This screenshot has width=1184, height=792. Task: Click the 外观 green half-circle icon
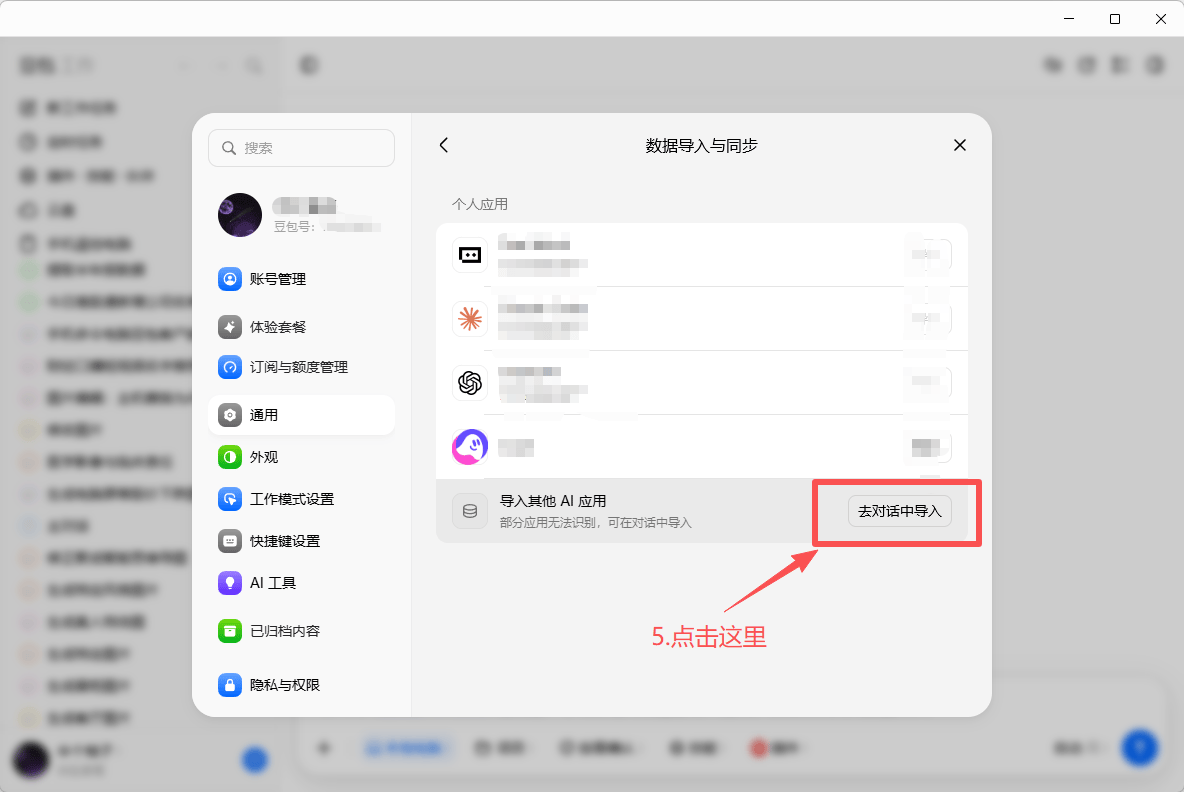pos(230,457)
